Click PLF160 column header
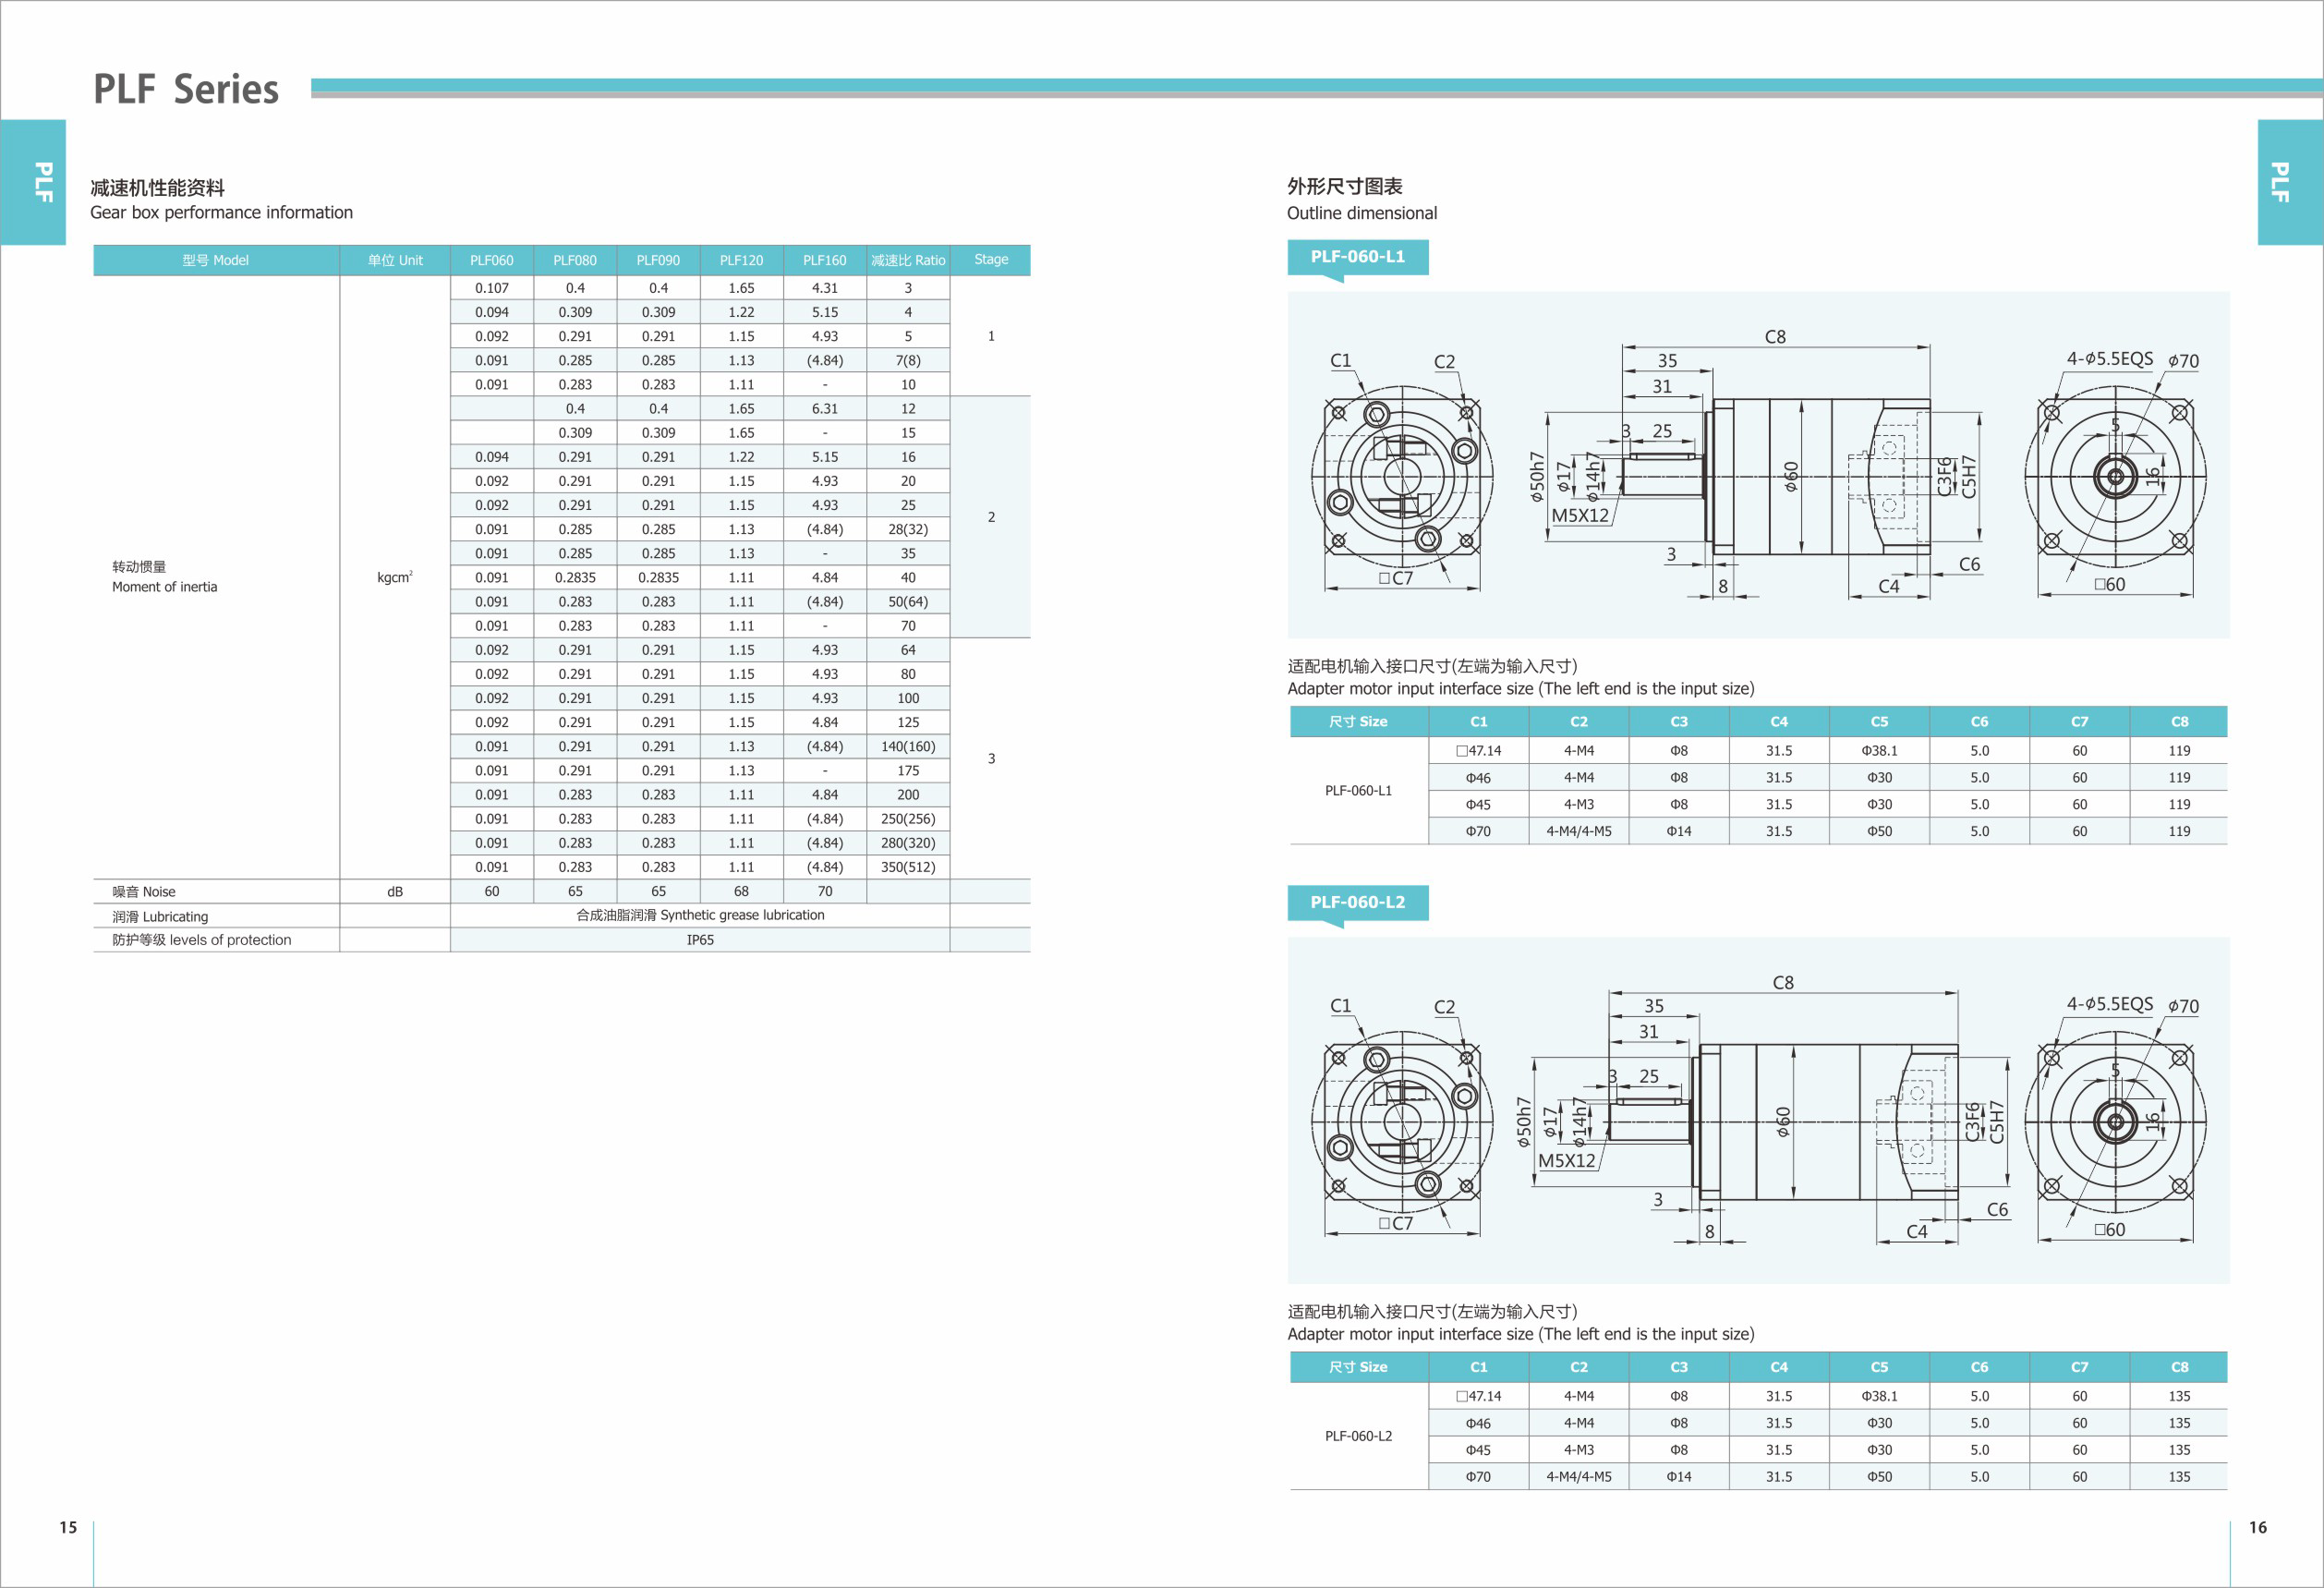The height and width of the screenshot is (1588, 2324). [x=824, y=260]
